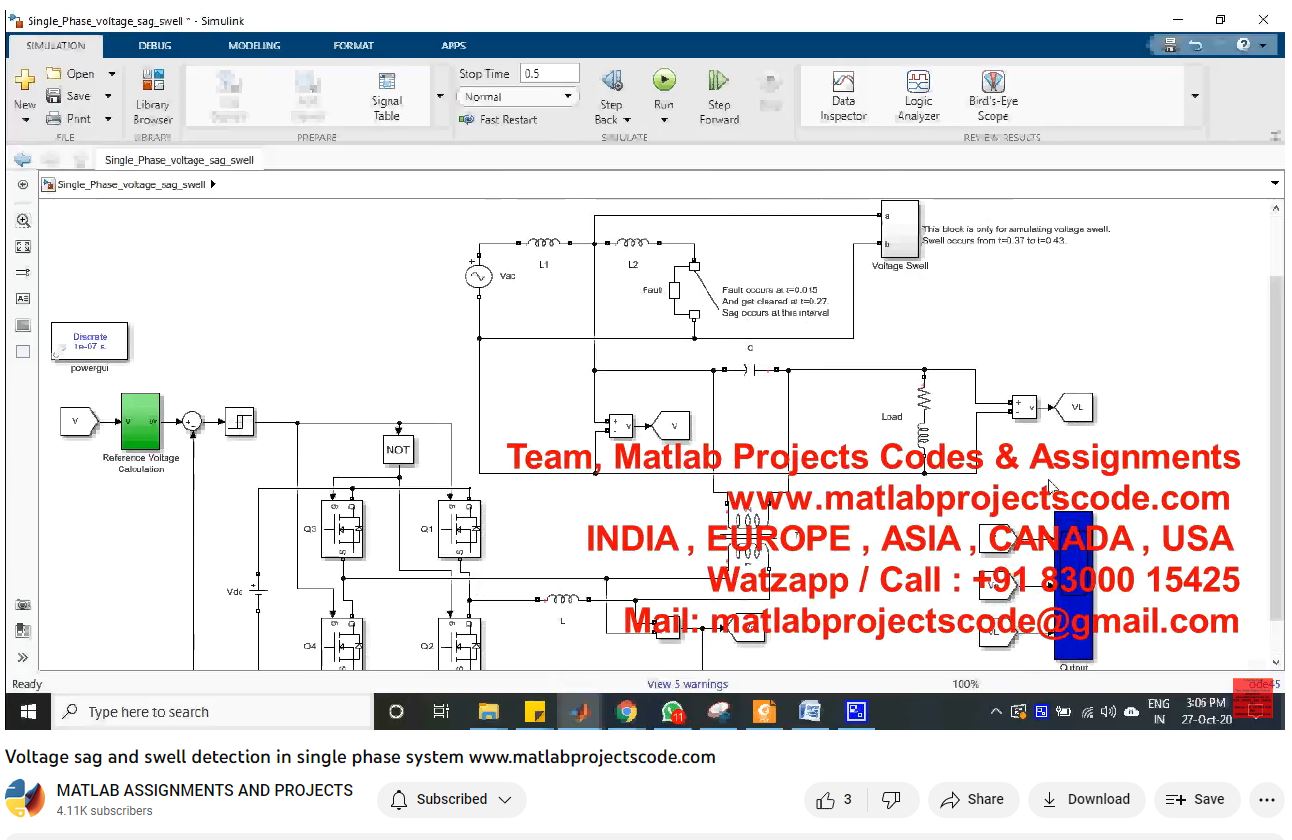This screenshot has width=1292, height=840.
Task: Expand the Review Results gallery arrow
Action: coord(1195,96)
